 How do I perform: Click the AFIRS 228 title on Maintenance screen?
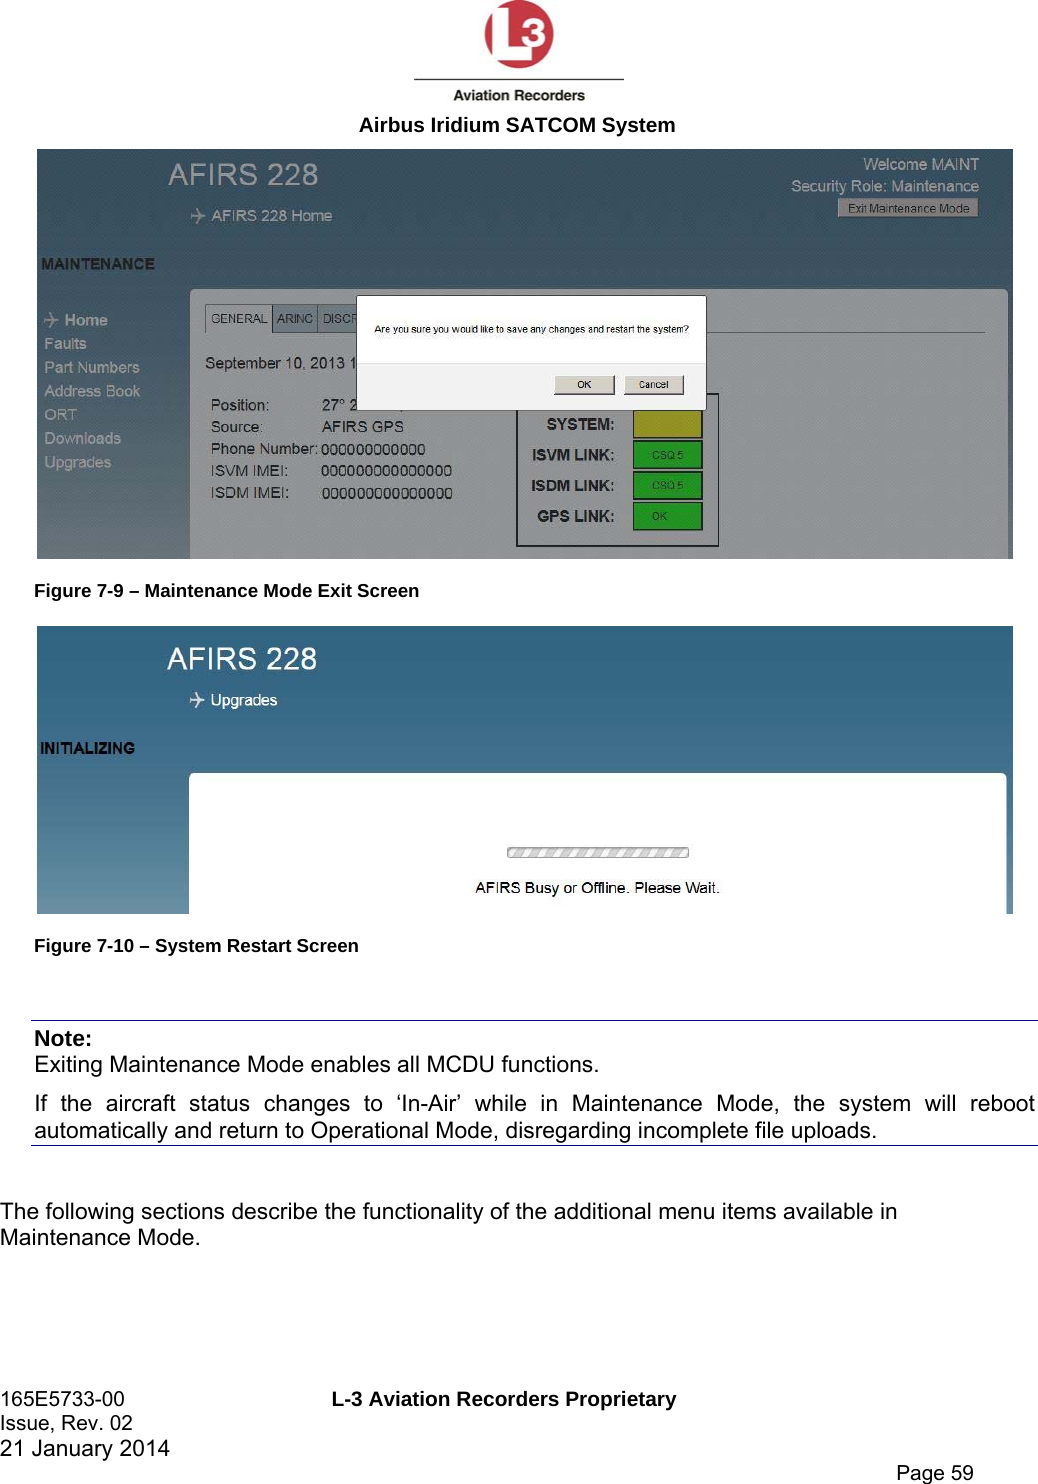tap(243, 175)
